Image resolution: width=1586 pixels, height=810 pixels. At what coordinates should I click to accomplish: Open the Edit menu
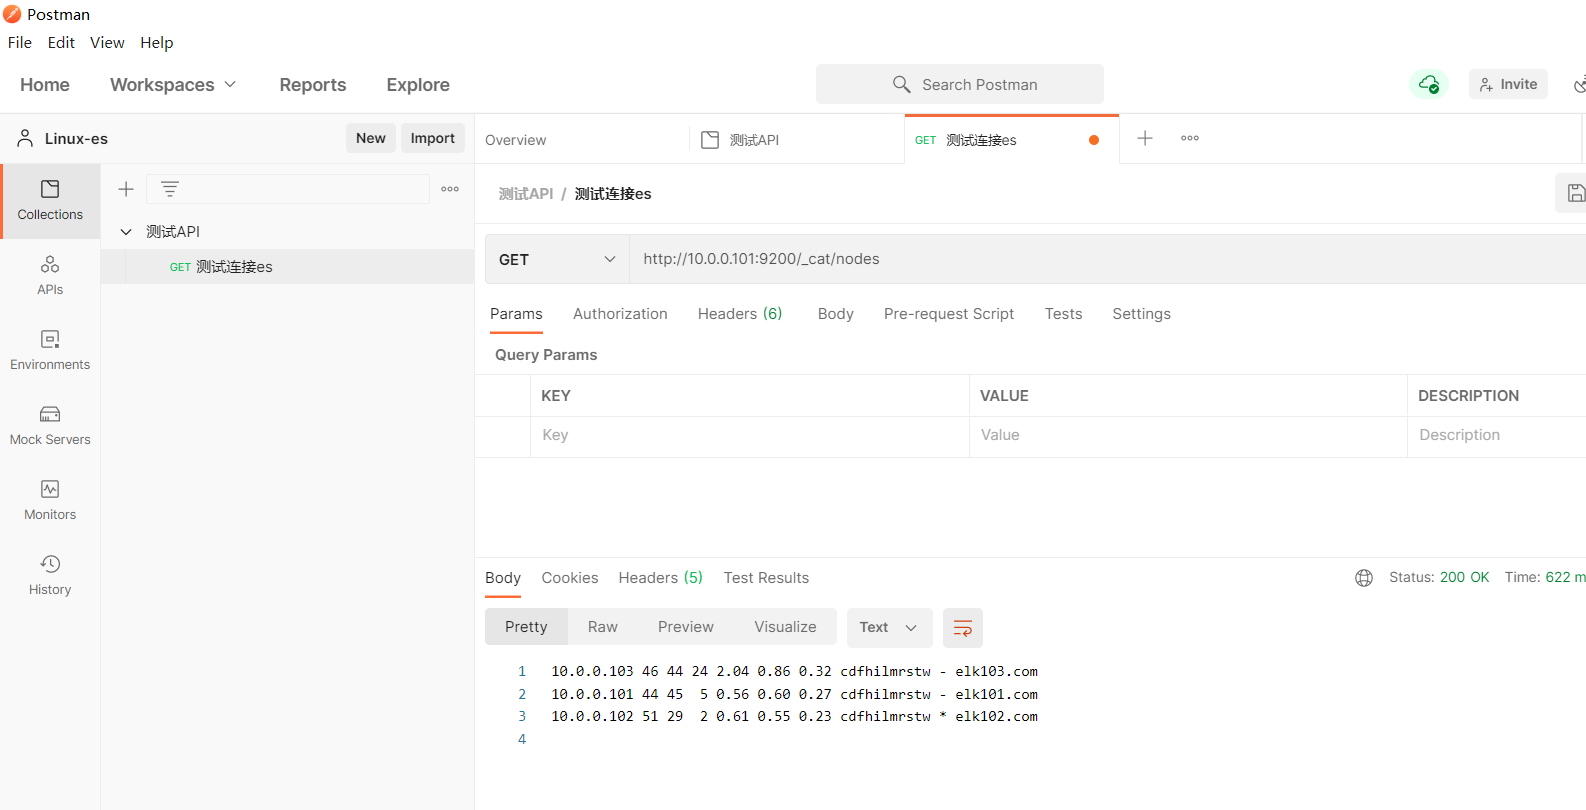pos(61,42)
